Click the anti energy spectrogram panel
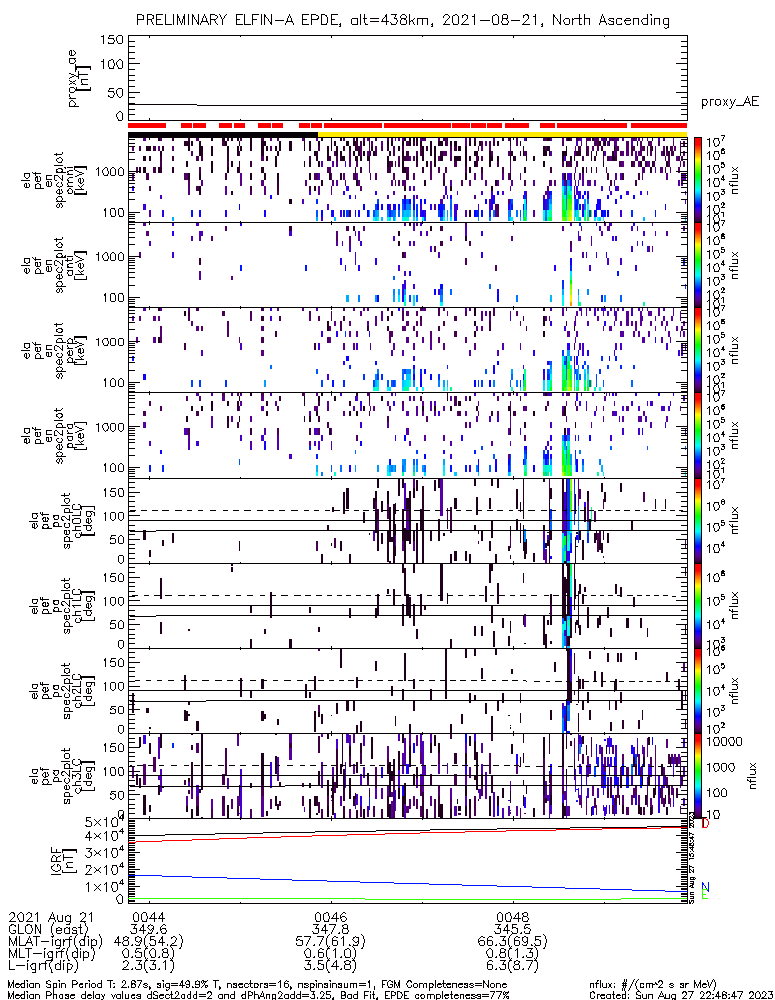The height and width of the screenshot is (1000, 775). point(408,265)
